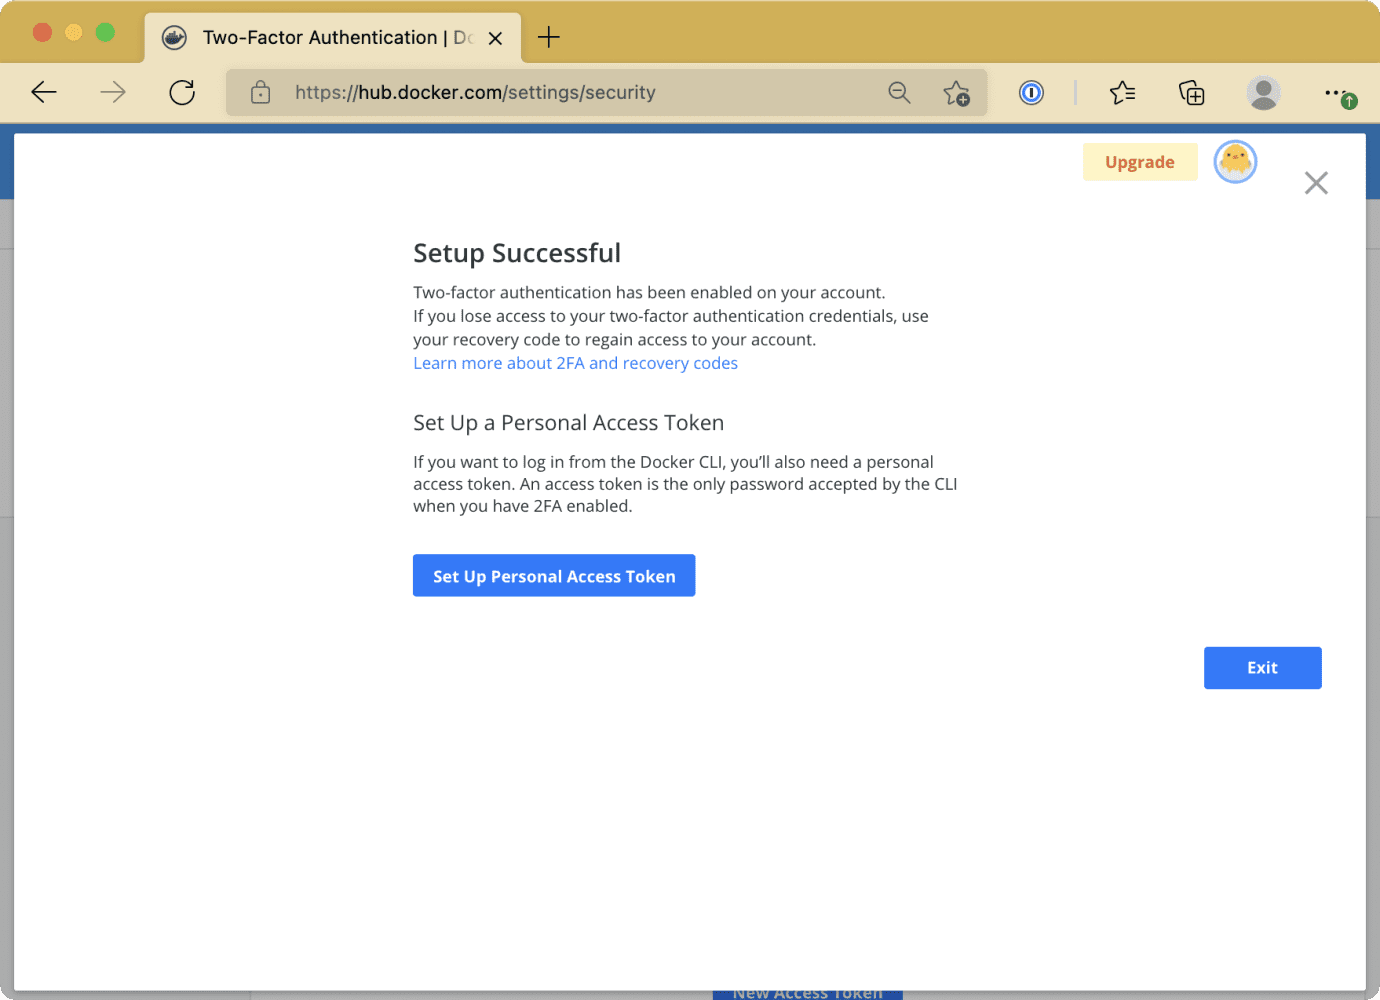This screenshot has width=1380, height=1000.
Task: Click the Upgrade button
Action: tap(1140, 162)
